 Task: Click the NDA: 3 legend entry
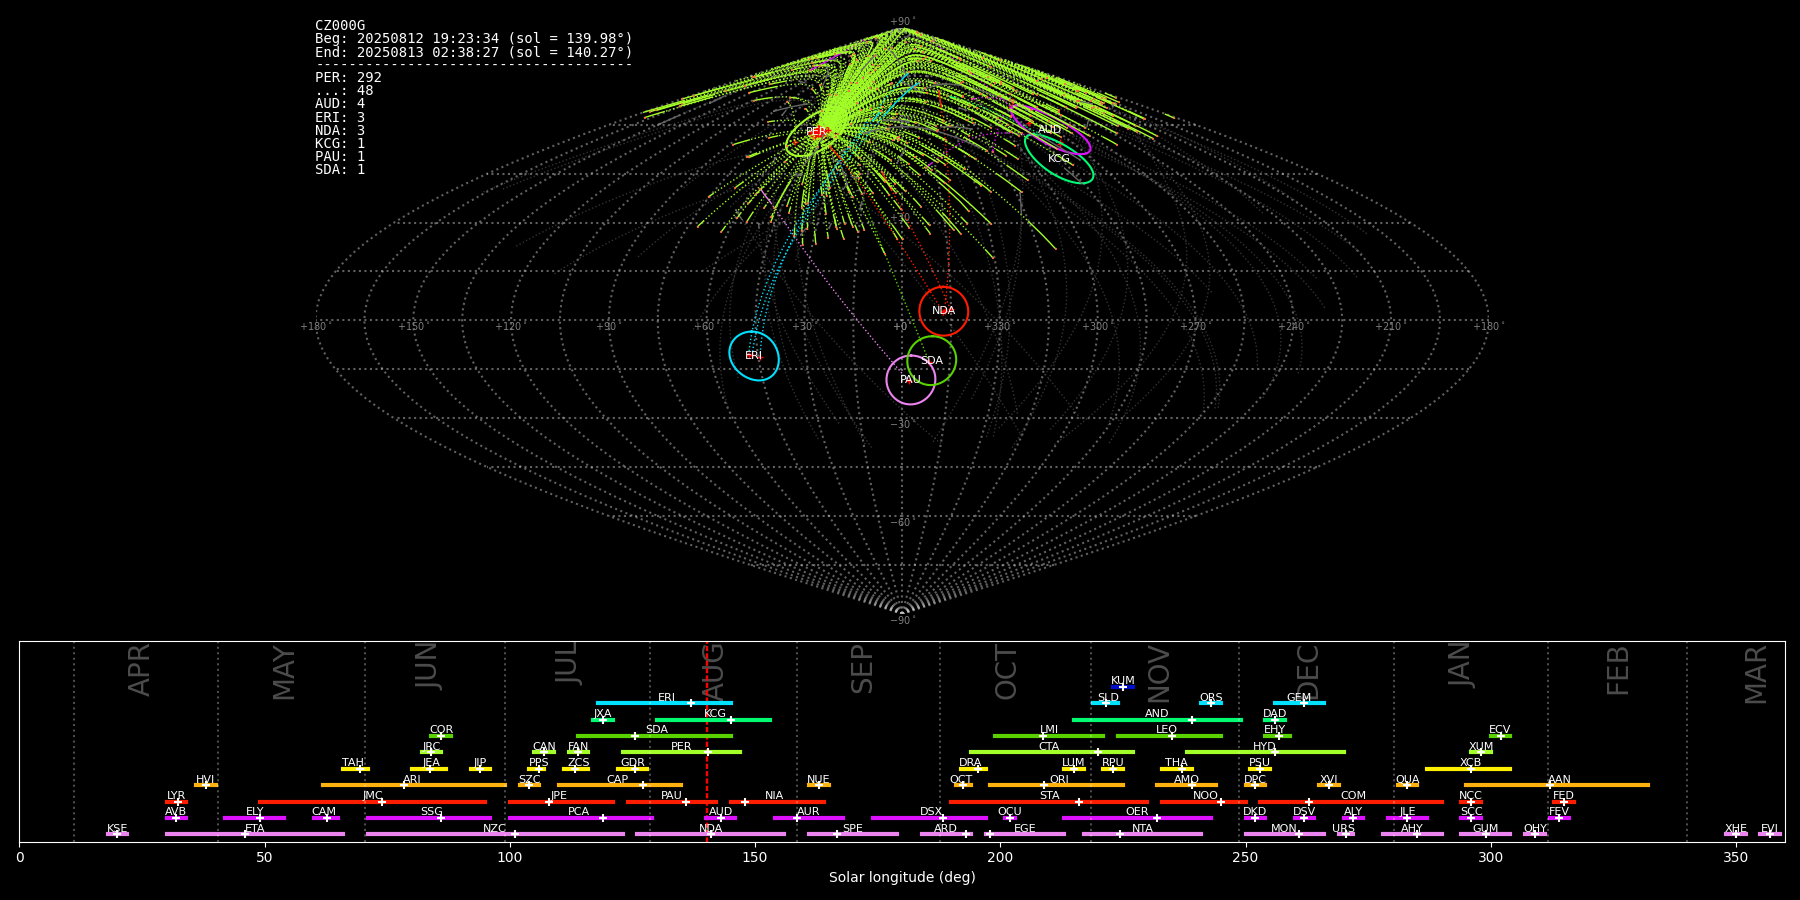coord(340,130)
